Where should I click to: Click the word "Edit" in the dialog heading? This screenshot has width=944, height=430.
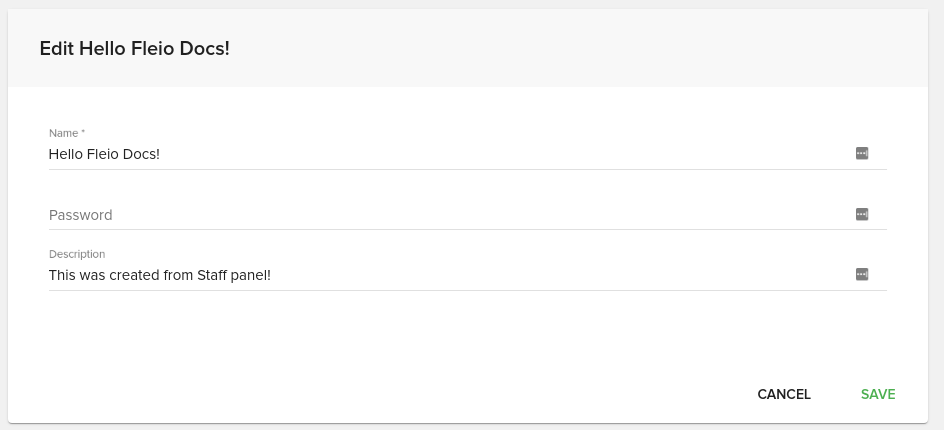pyautogui.click(x=56, y=48)
